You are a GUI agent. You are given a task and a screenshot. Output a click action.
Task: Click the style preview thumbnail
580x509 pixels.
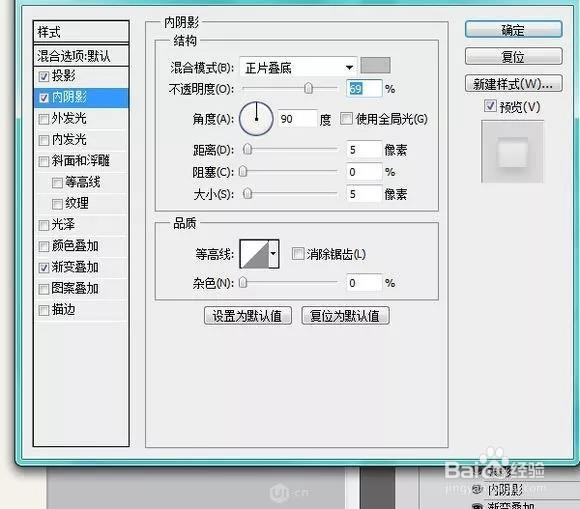pyautogui.click(x=512, y=152)
